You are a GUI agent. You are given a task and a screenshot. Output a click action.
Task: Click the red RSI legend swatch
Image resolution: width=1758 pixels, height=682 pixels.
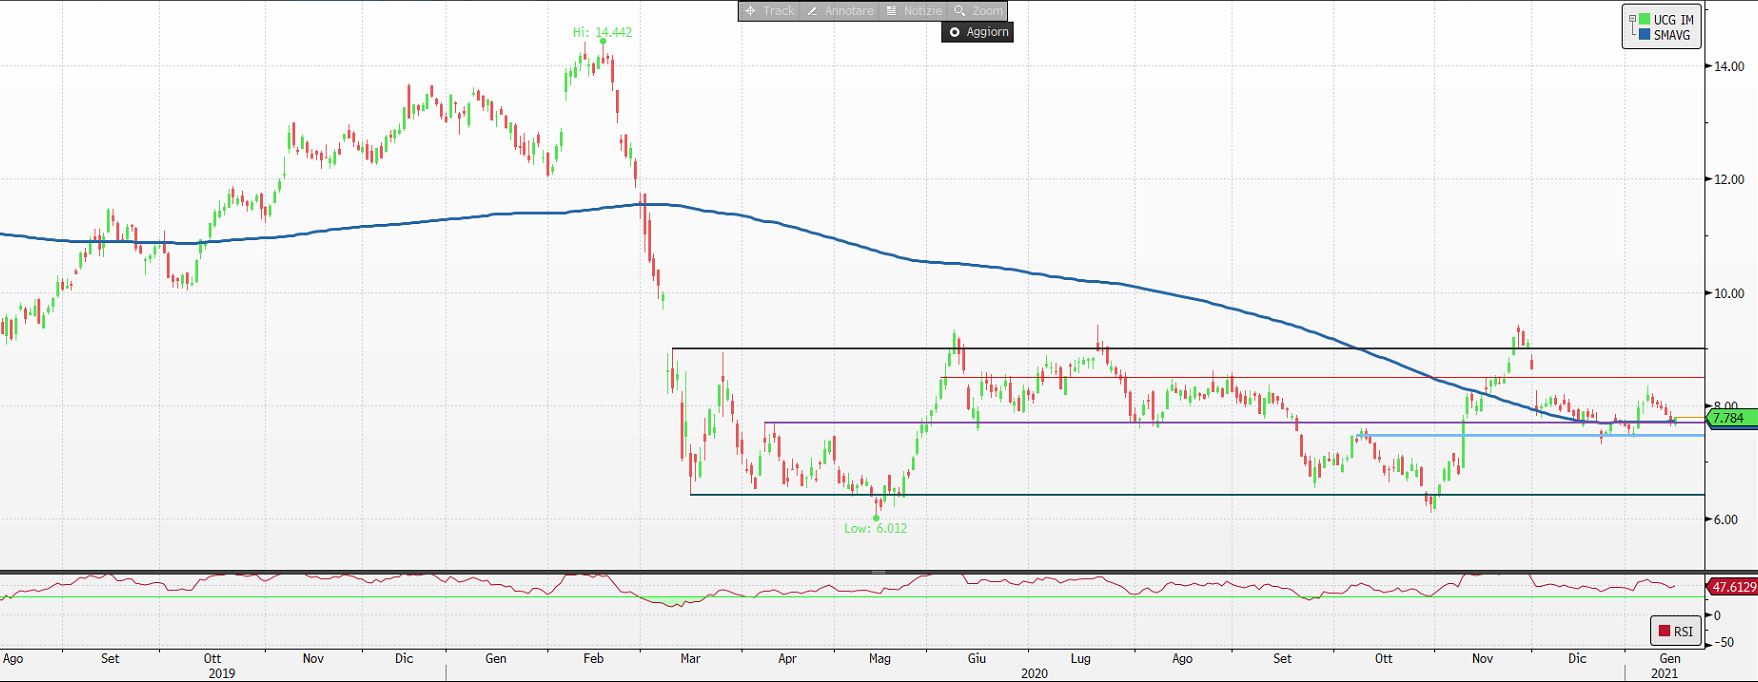point(1664,631)
